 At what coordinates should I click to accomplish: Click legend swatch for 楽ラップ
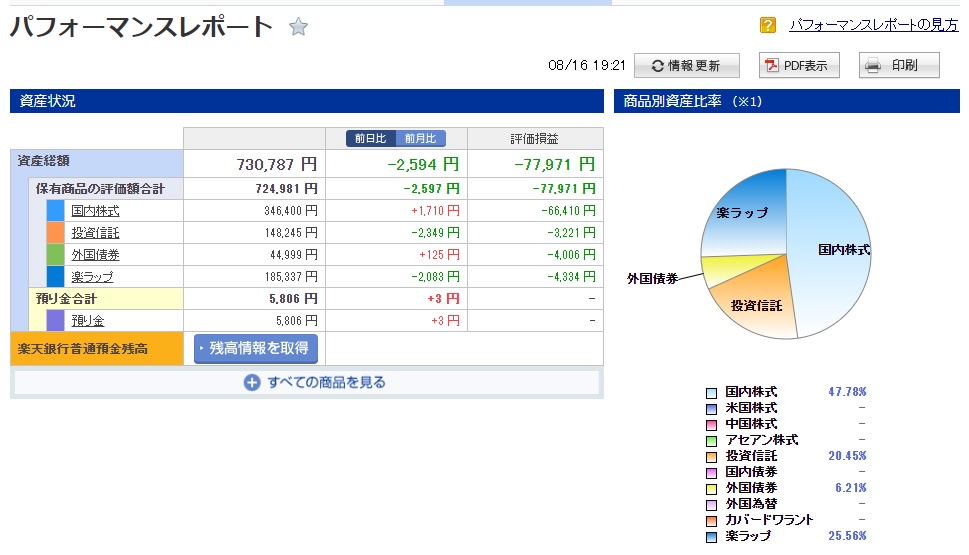712,538
